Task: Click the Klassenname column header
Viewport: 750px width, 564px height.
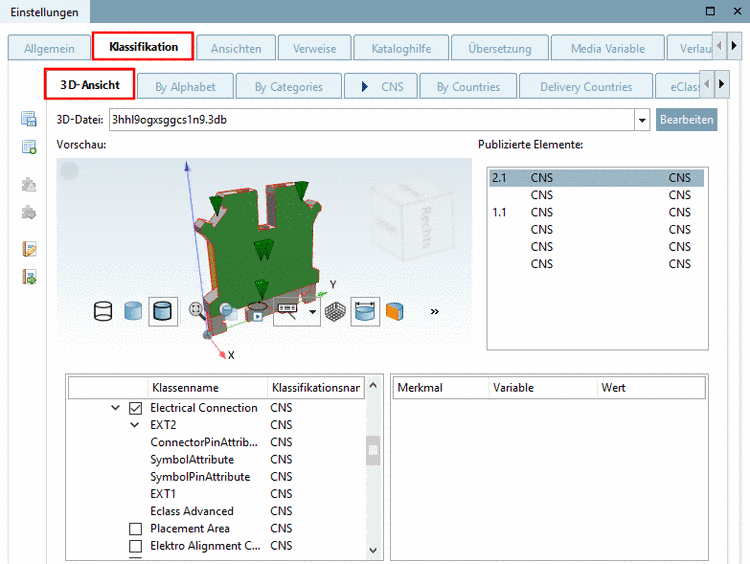Action: [x=207, y=387]
